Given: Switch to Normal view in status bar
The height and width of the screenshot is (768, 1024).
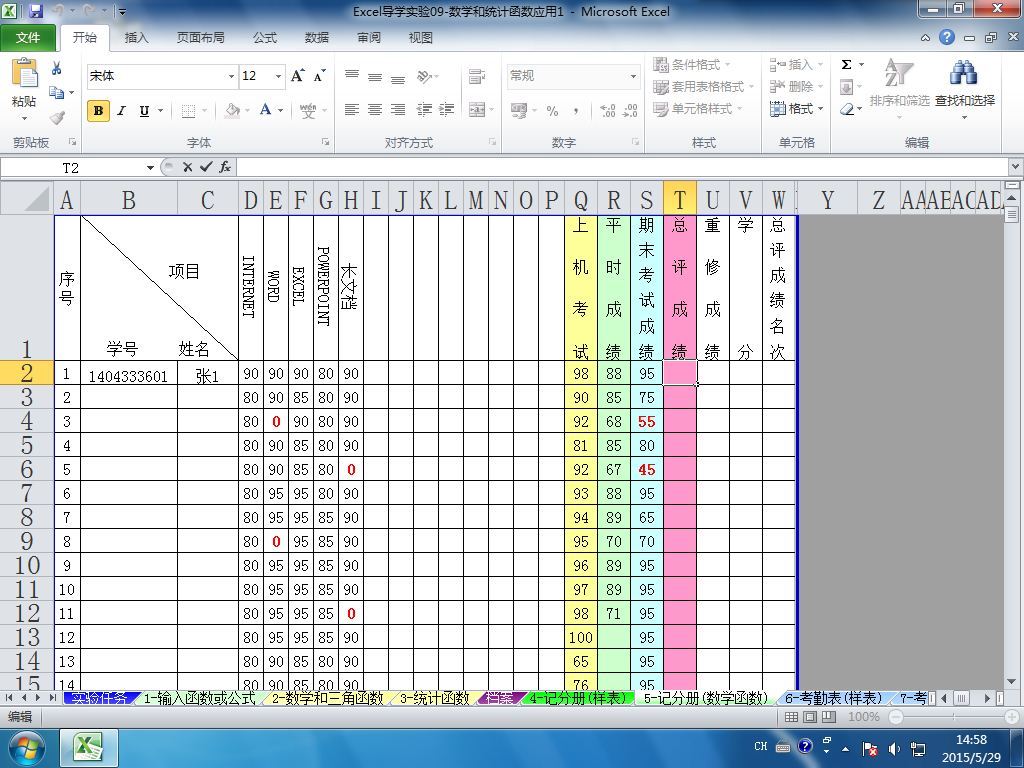Looking at the screenshot, I should click(x=791, y=717).
